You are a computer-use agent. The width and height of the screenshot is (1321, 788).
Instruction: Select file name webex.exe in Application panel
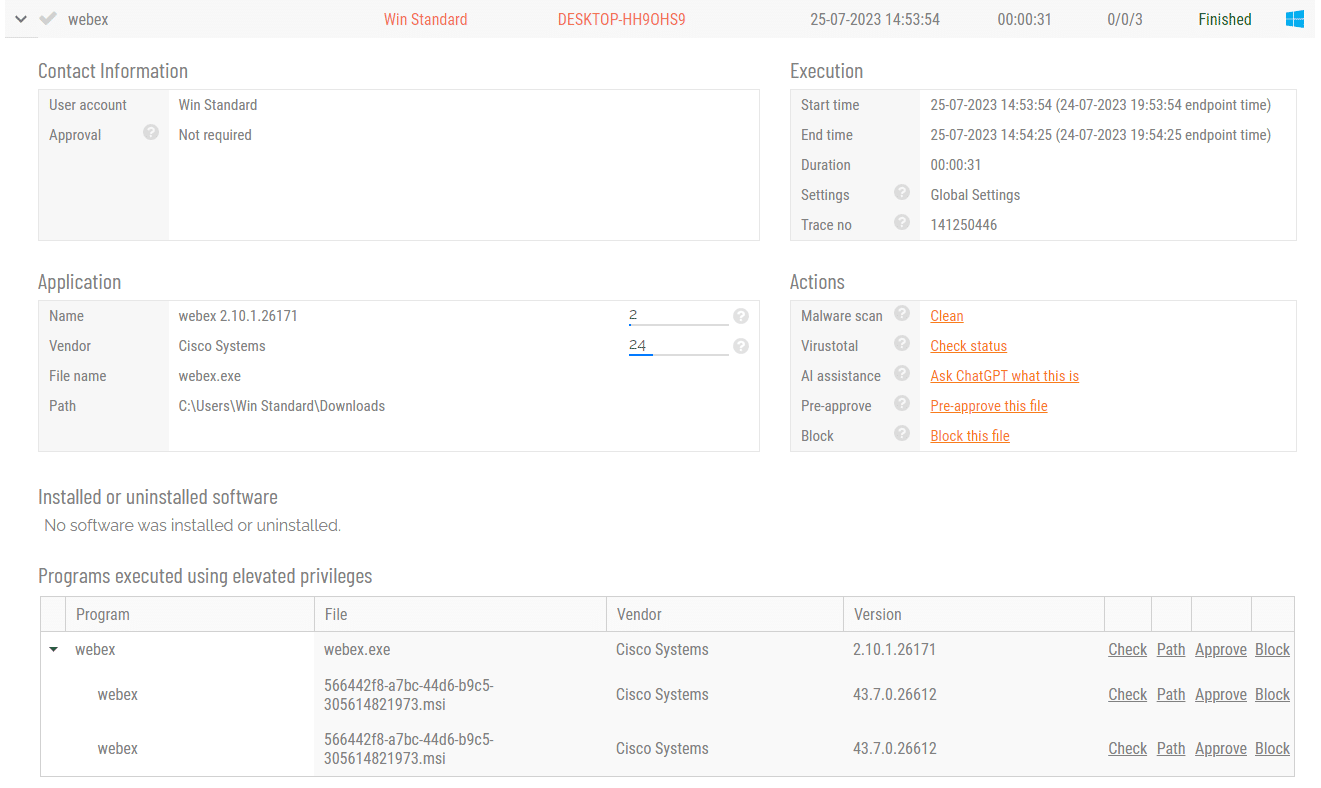click(x=210, y=376)
